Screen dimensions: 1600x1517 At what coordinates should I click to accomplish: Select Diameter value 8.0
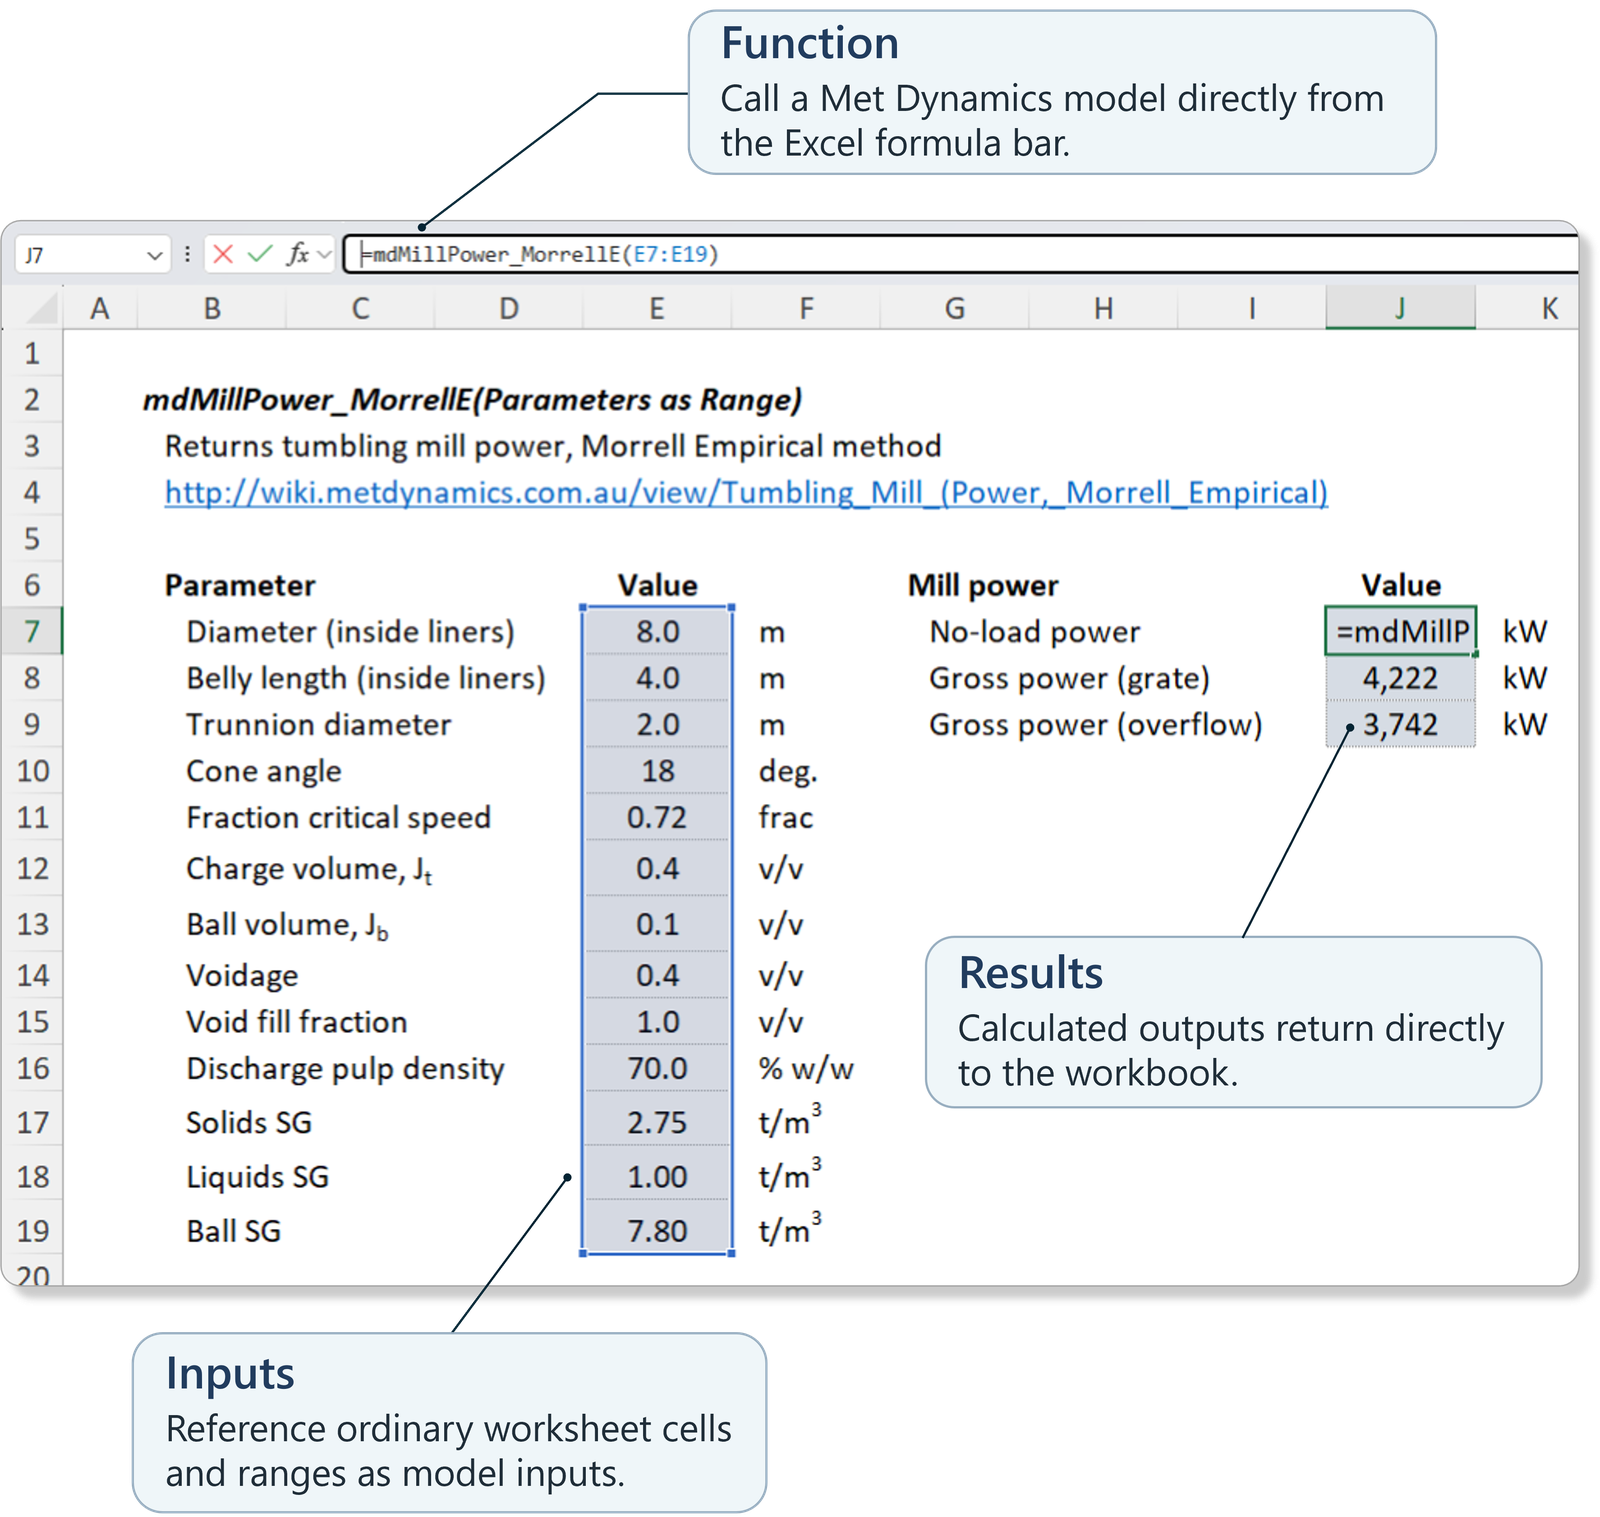click(x=657, y=632)
